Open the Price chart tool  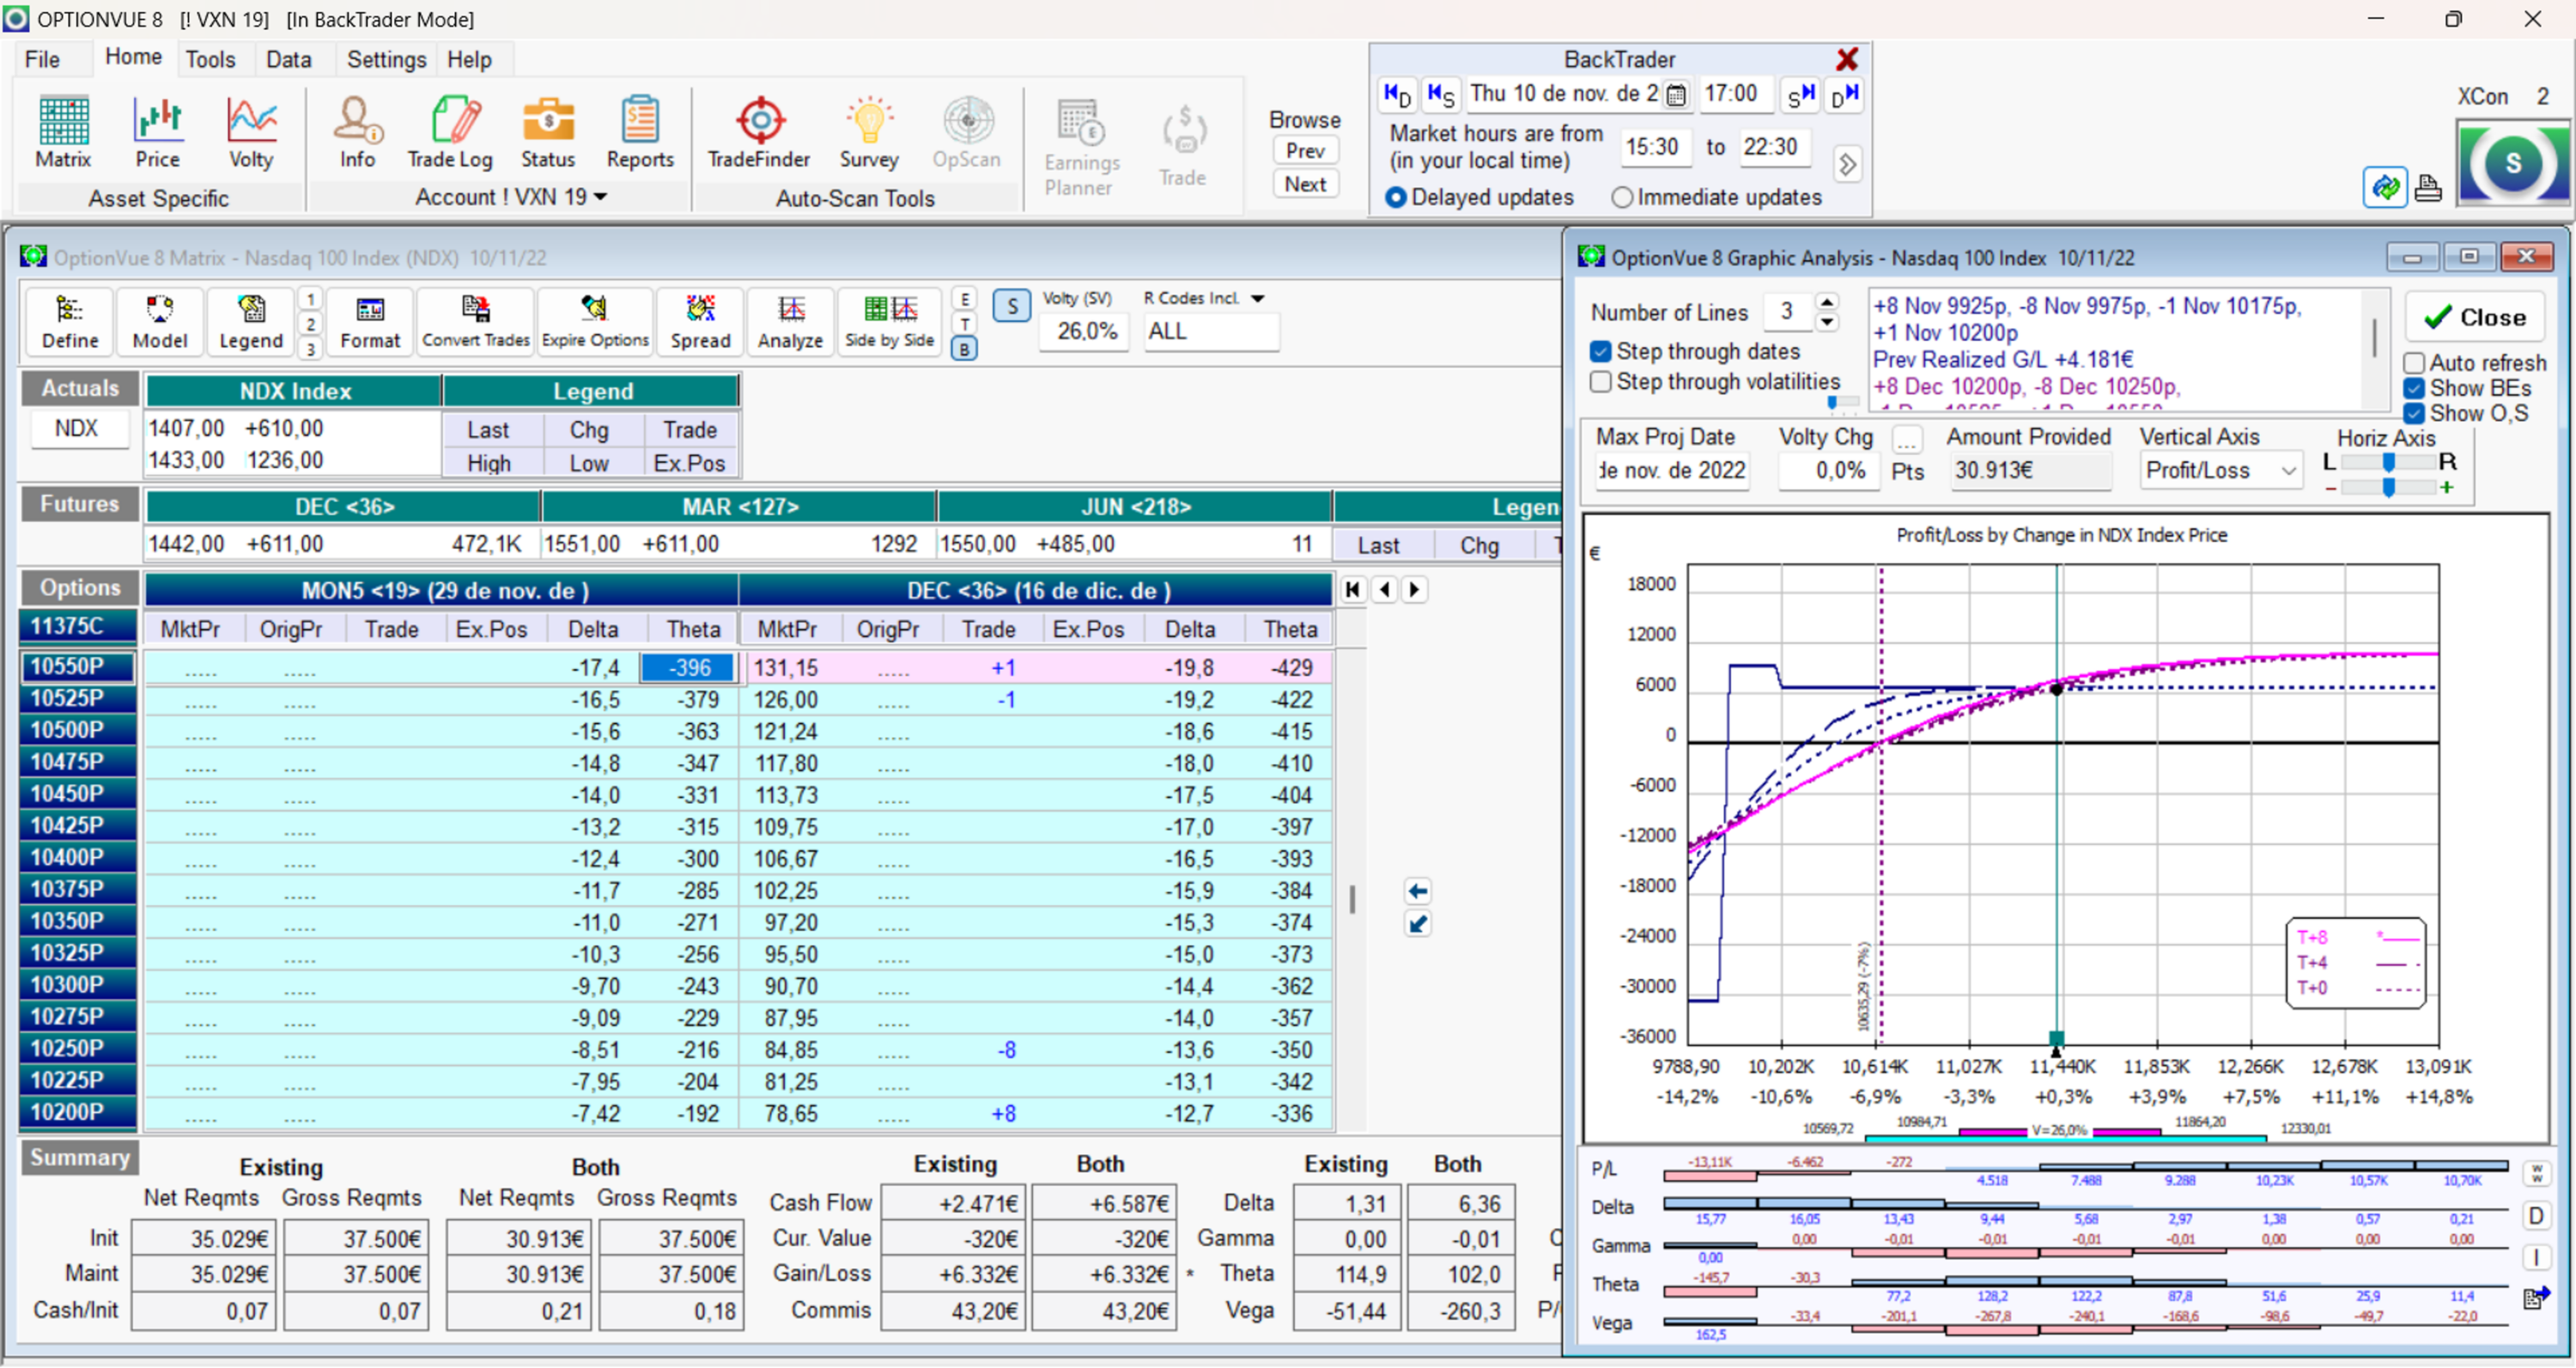coord(158,132)
